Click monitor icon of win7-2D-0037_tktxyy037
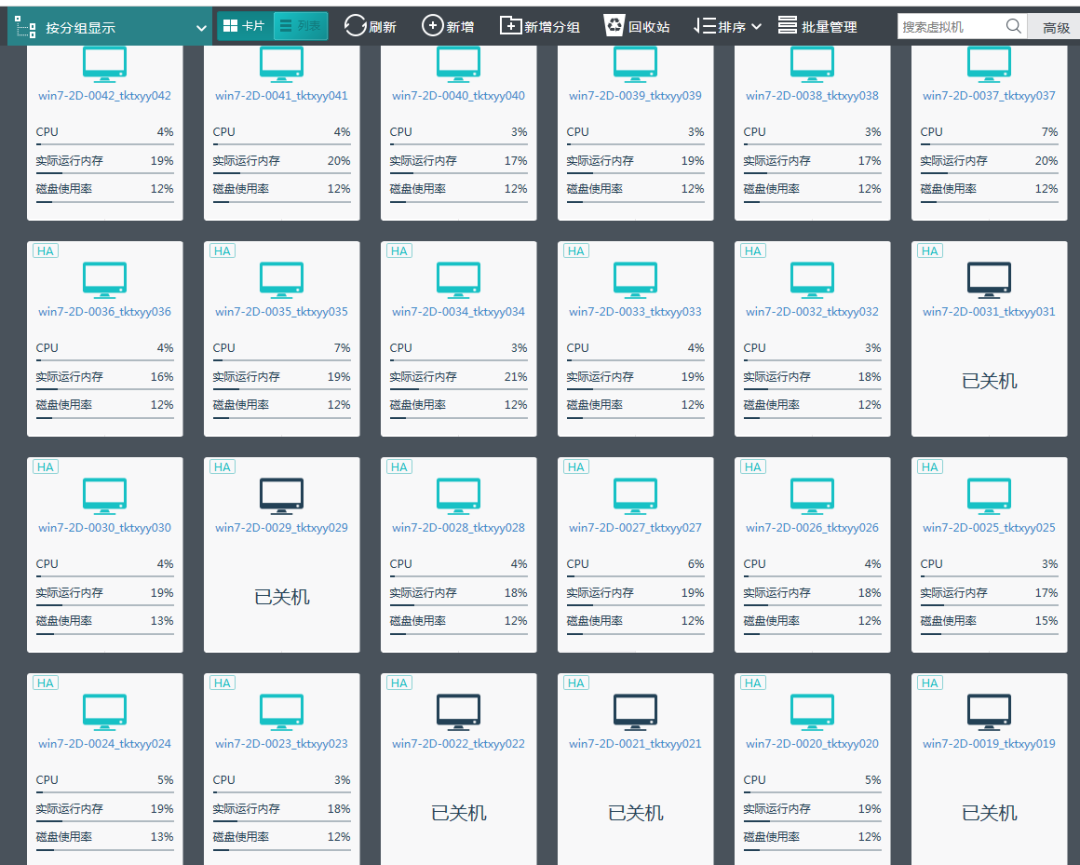This screenshot has height=865, width=1080. [989, 64]
